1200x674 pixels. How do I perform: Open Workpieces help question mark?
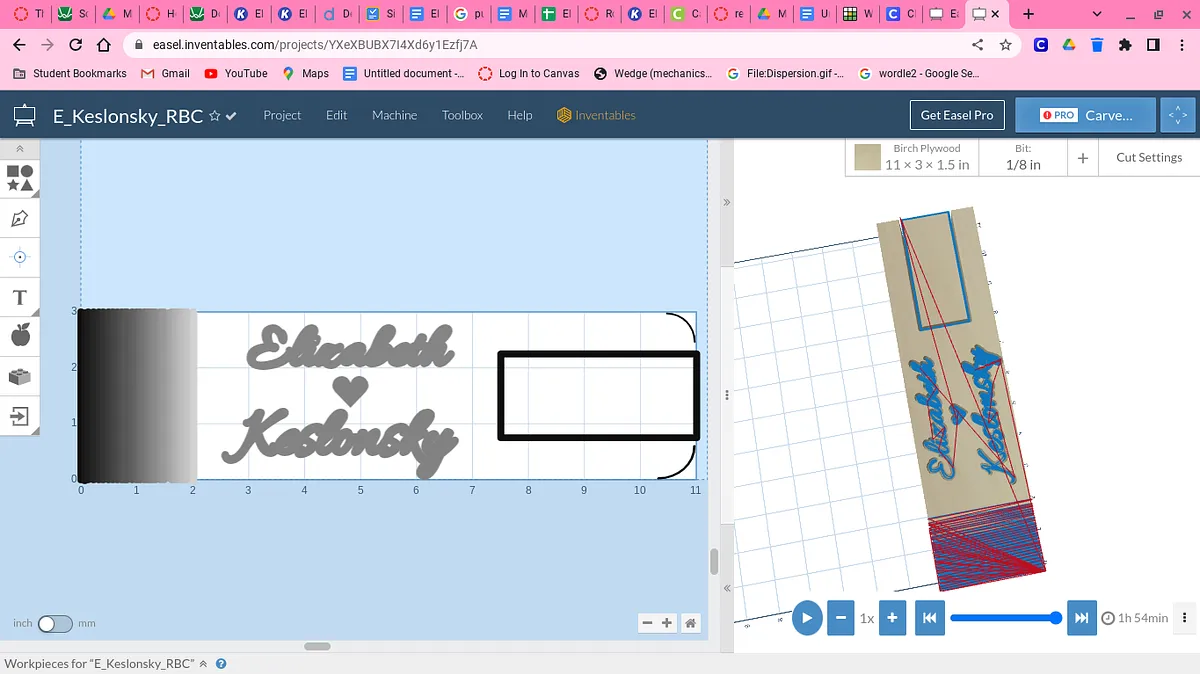click(x=221, y=664)
